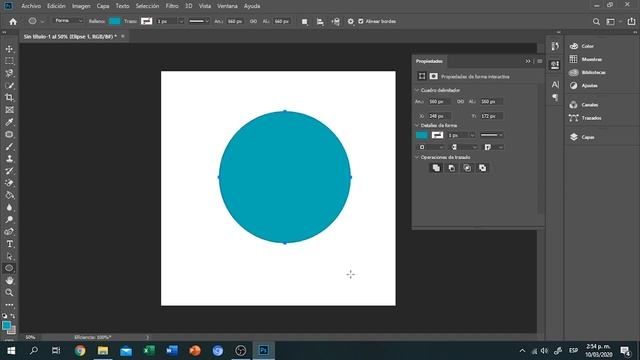This screenshot has height=360, width=640.
Task: Select the Clone Stamp tool
Action: (x=9, y=159)
